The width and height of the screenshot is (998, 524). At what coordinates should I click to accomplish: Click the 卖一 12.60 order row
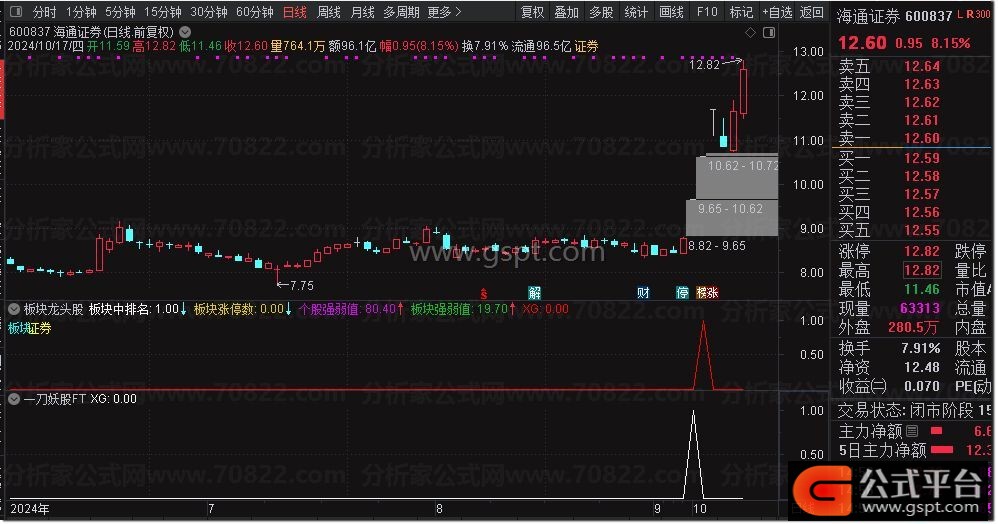(x=889, y=138)
